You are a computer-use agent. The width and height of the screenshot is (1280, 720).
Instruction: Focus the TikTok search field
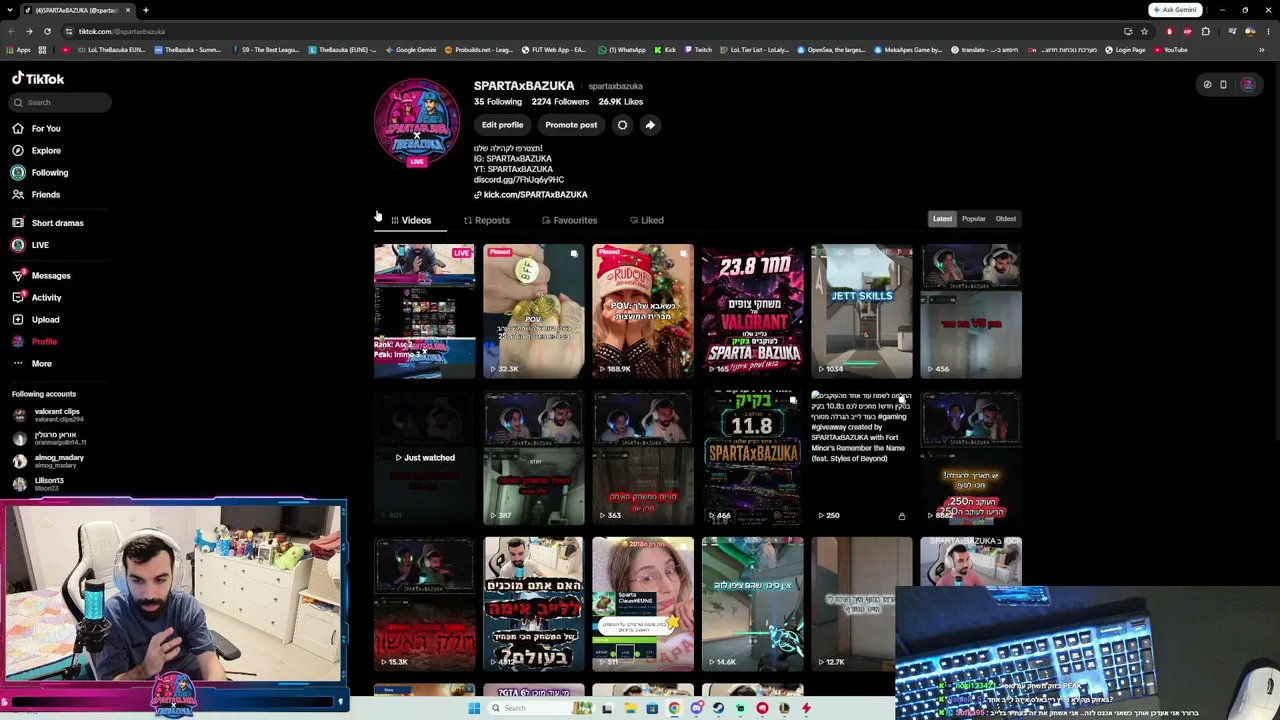click(61, 102)
